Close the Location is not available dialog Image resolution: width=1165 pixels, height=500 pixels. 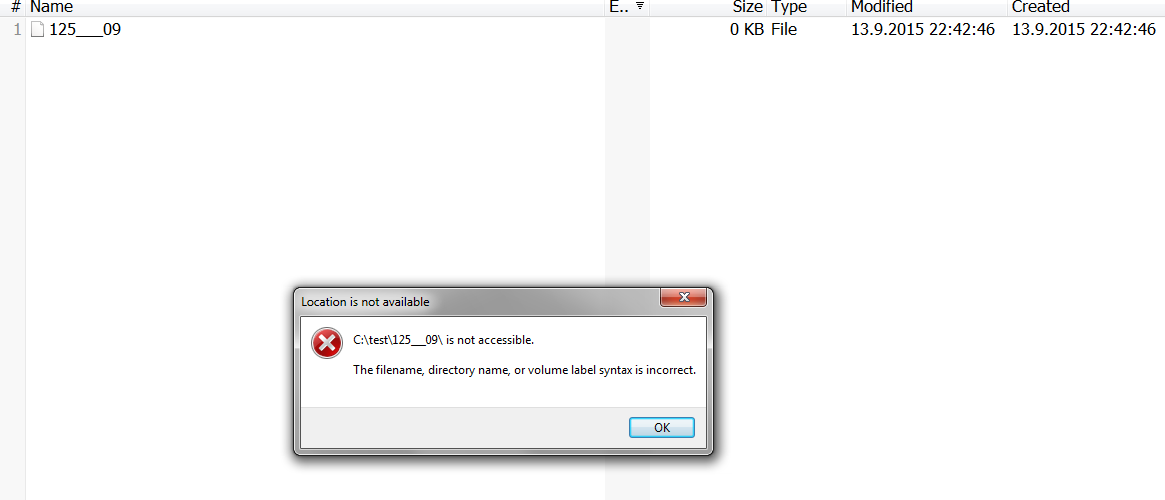(x=684, y=297)
